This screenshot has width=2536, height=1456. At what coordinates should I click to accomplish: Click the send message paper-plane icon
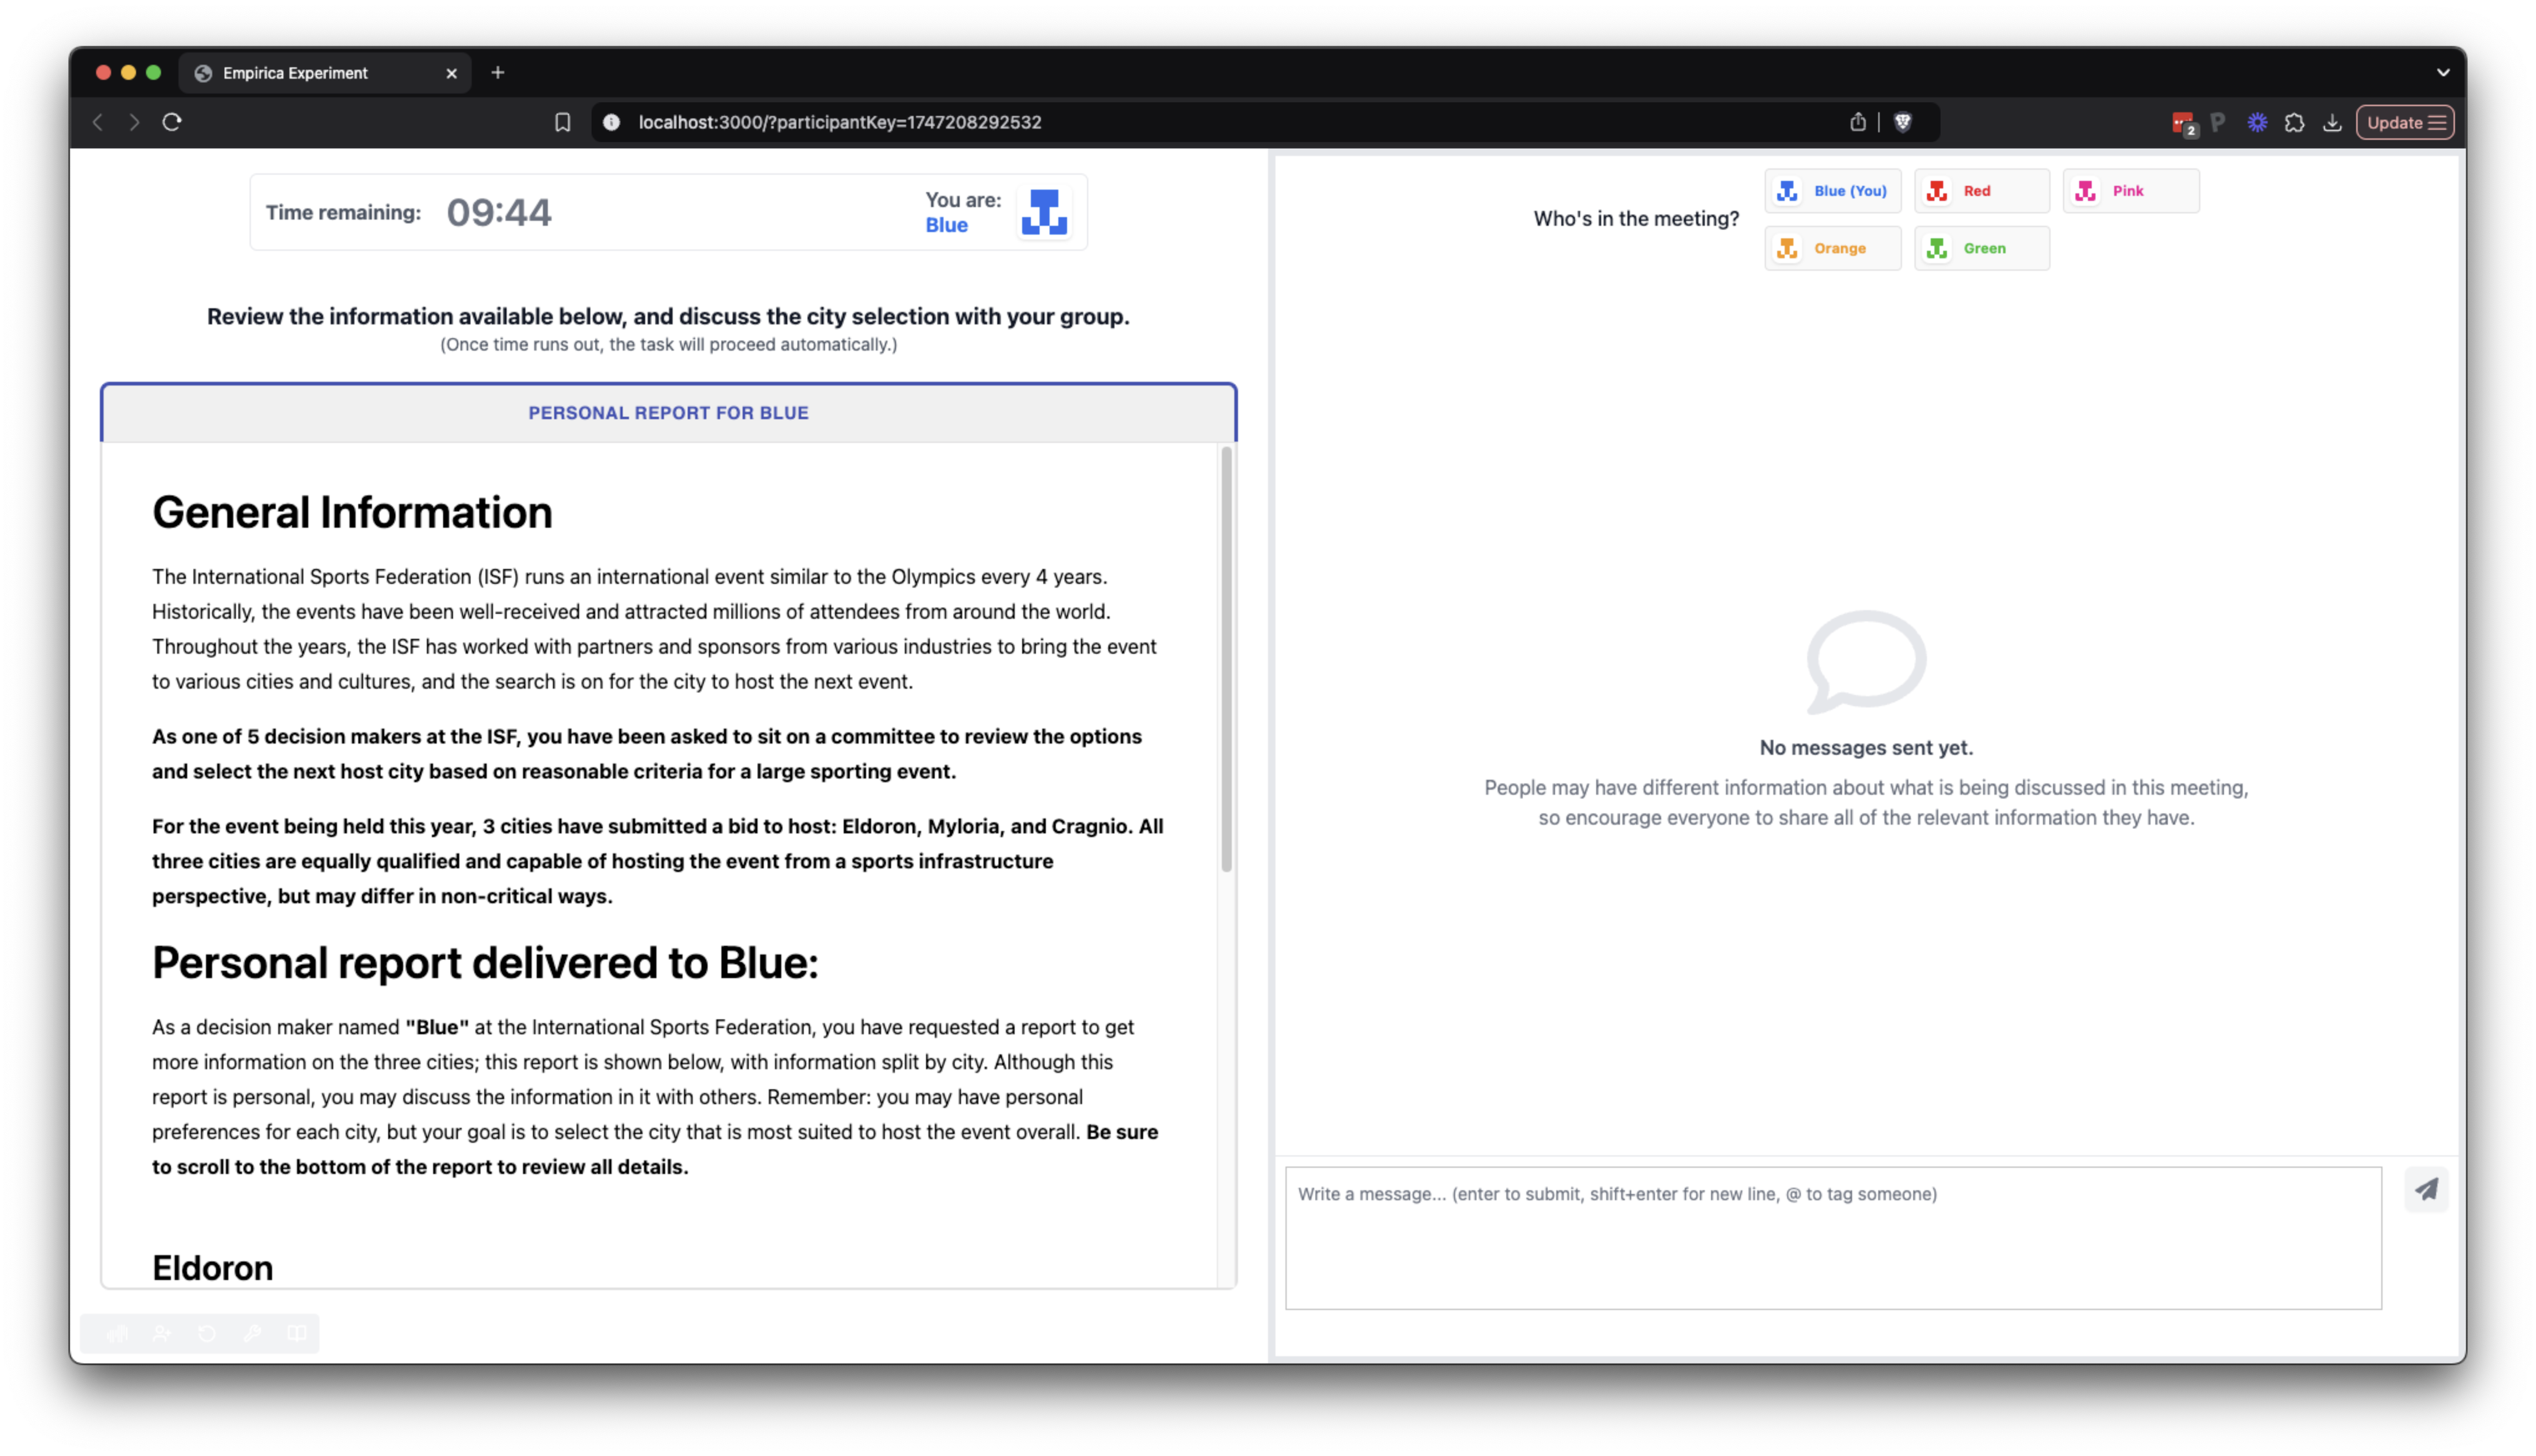2426,1189
